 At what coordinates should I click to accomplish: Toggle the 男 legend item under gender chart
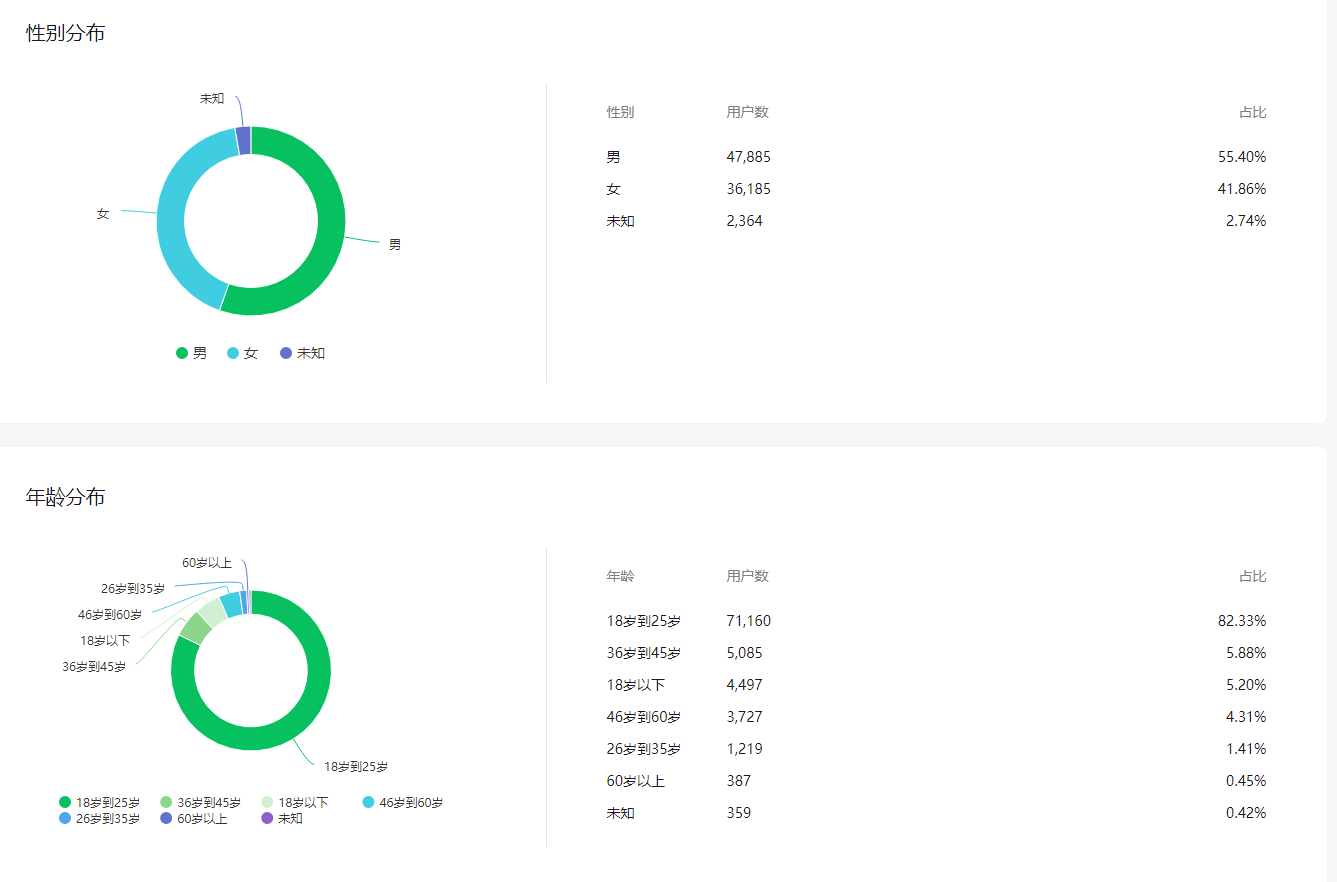[192, 353]
